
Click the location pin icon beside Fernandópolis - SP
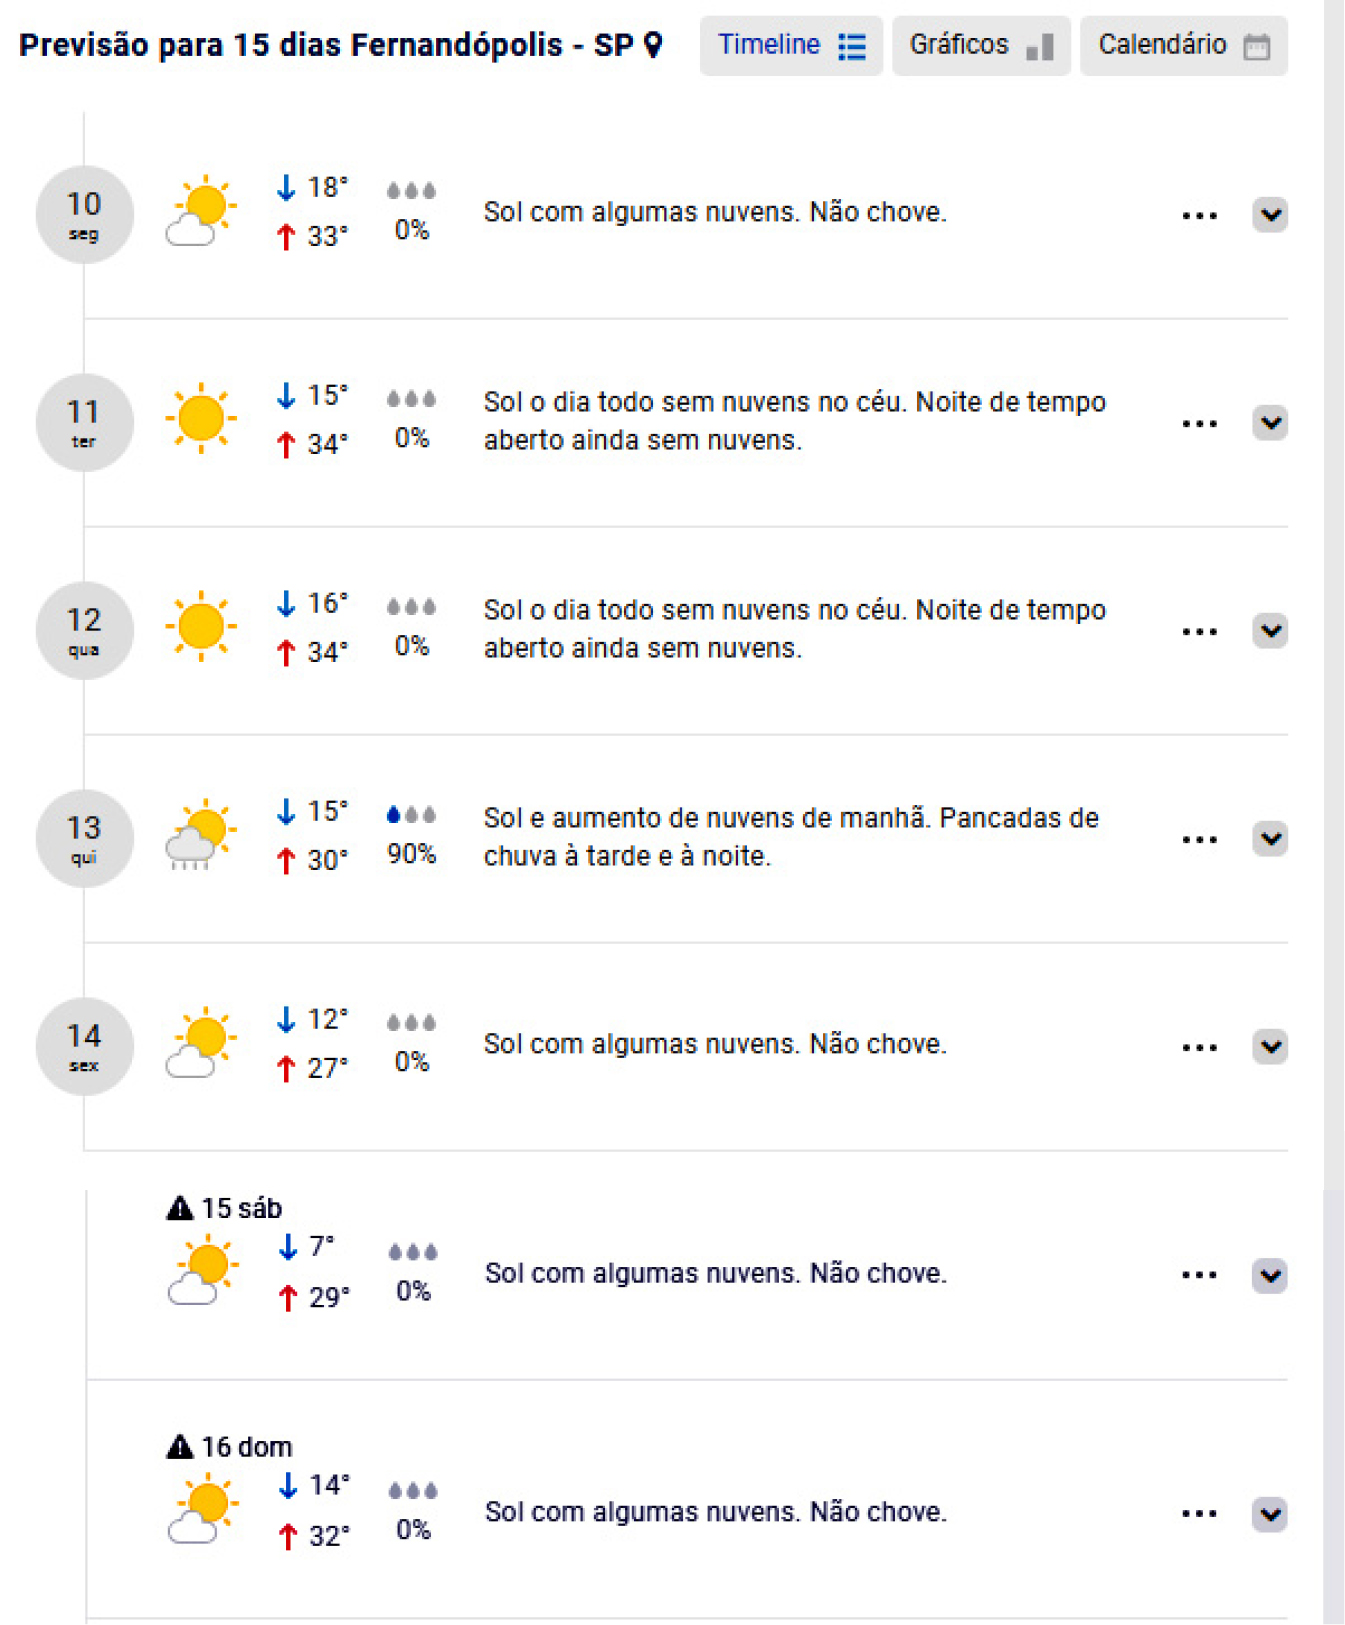click(x=653, y=45)
